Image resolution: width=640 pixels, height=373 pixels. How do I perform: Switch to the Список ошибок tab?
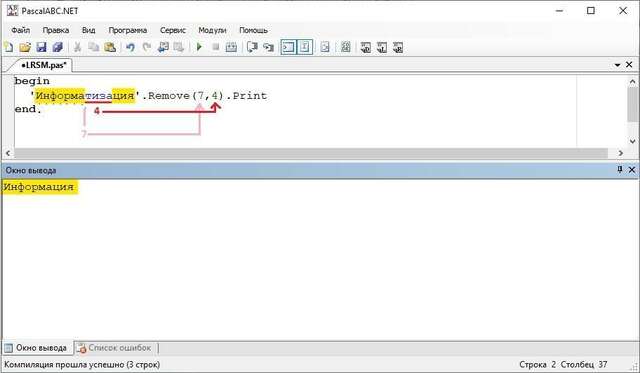pyautogui.click(x=115, y=348)
